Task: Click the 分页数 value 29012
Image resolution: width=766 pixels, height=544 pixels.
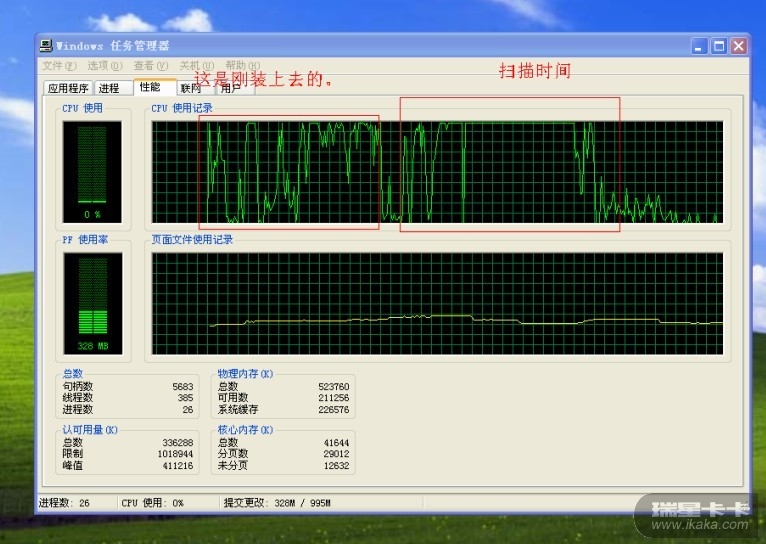Action: pos(337,454)
